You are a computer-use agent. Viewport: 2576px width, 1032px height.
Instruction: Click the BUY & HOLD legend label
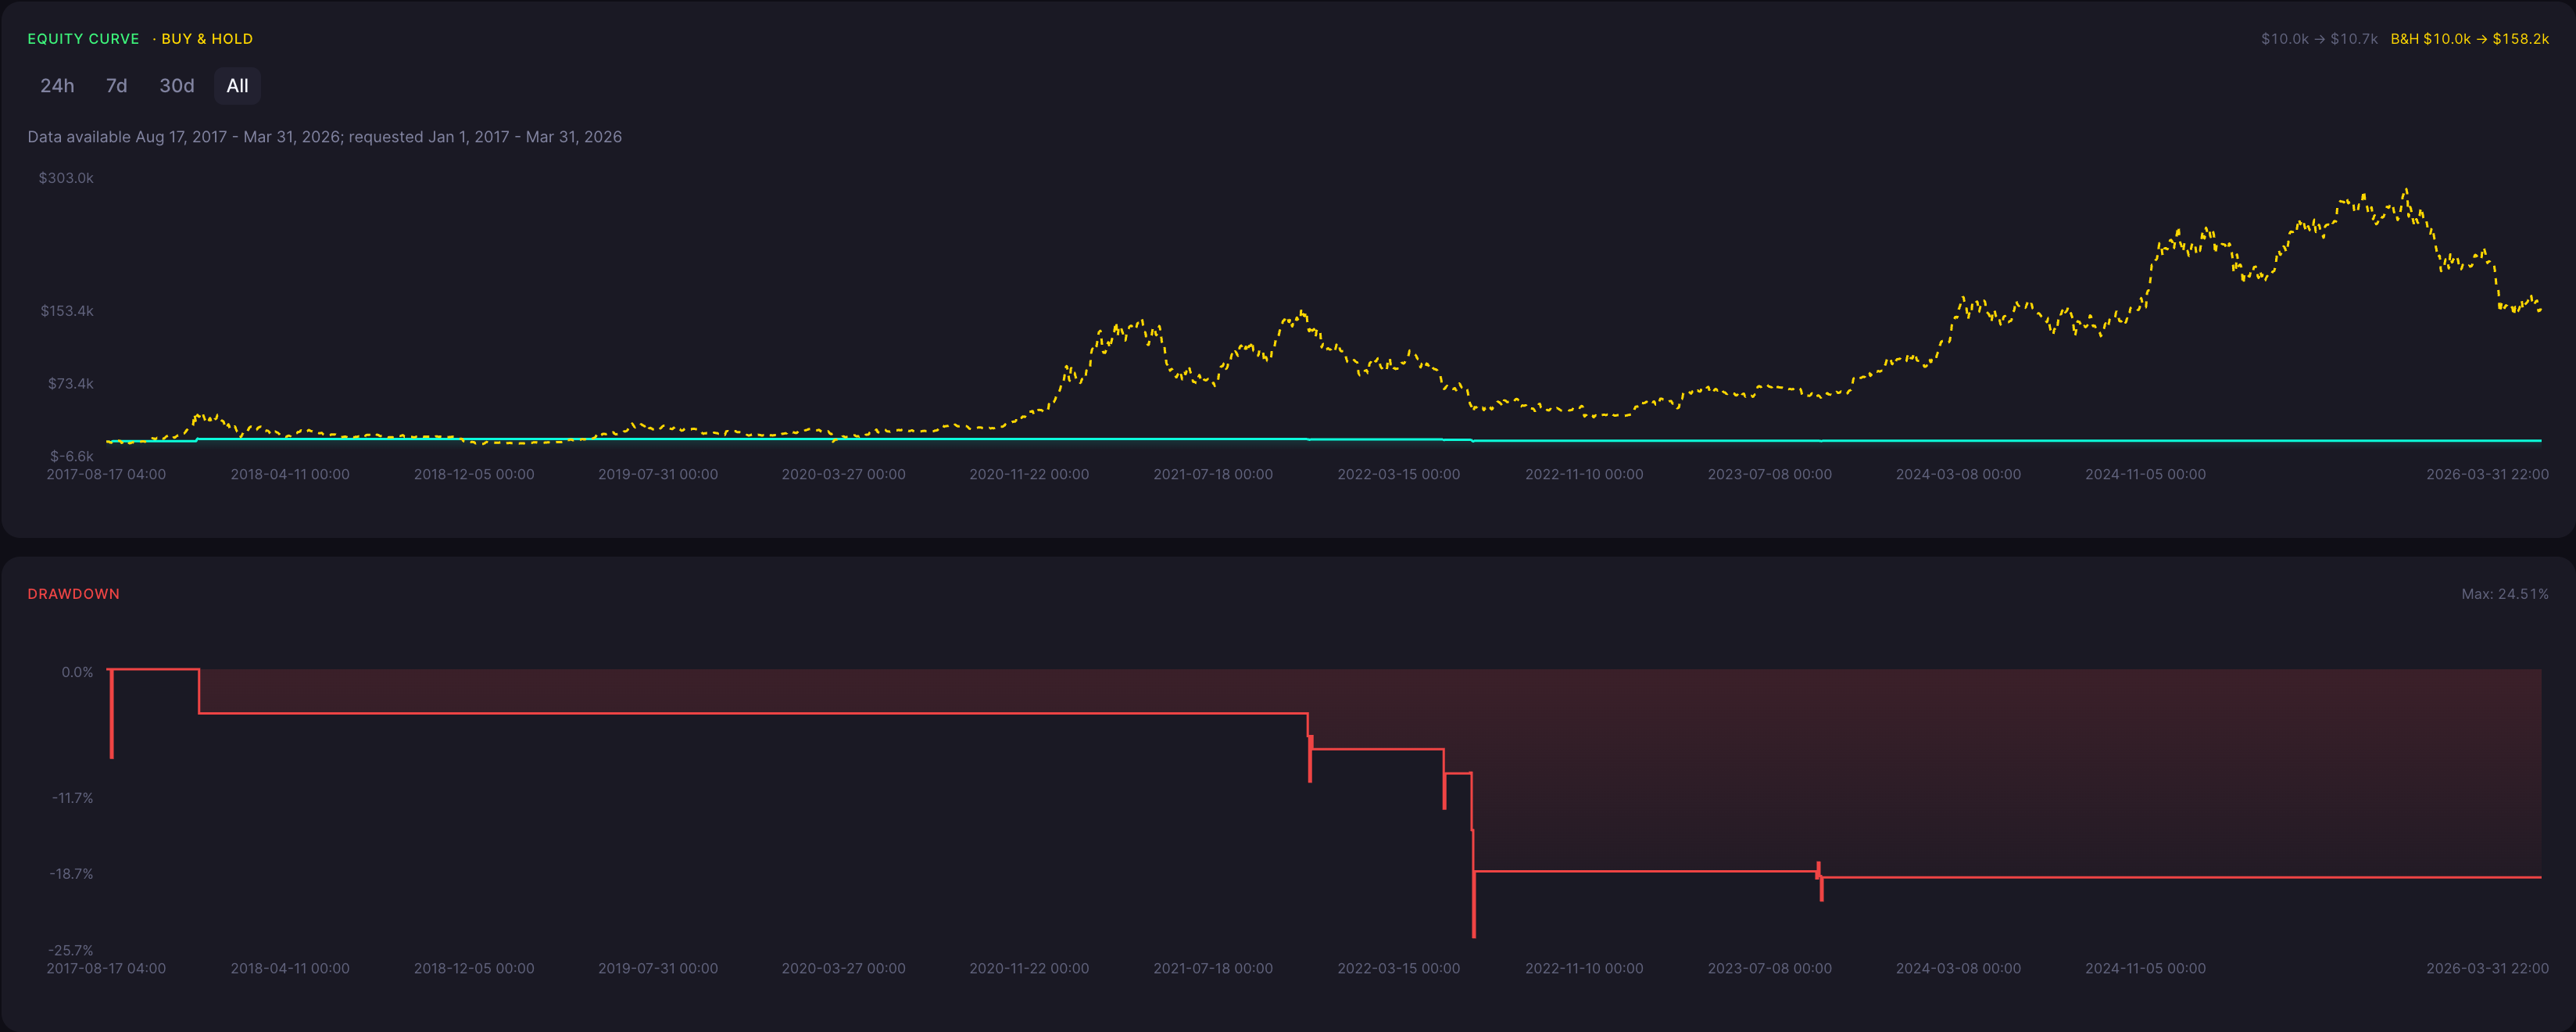[x=207, y=39]
